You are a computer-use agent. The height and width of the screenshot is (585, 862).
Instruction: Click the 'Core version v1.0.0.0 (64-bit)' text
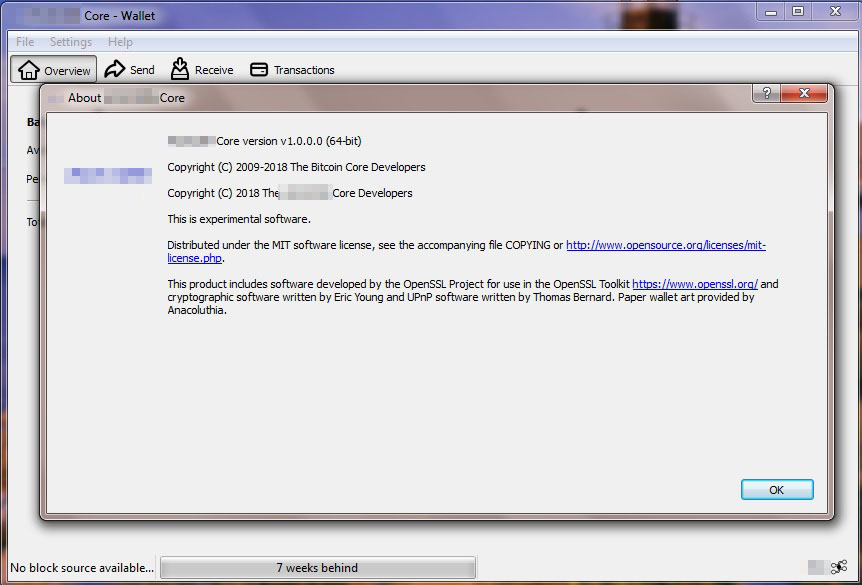(289, 141)
